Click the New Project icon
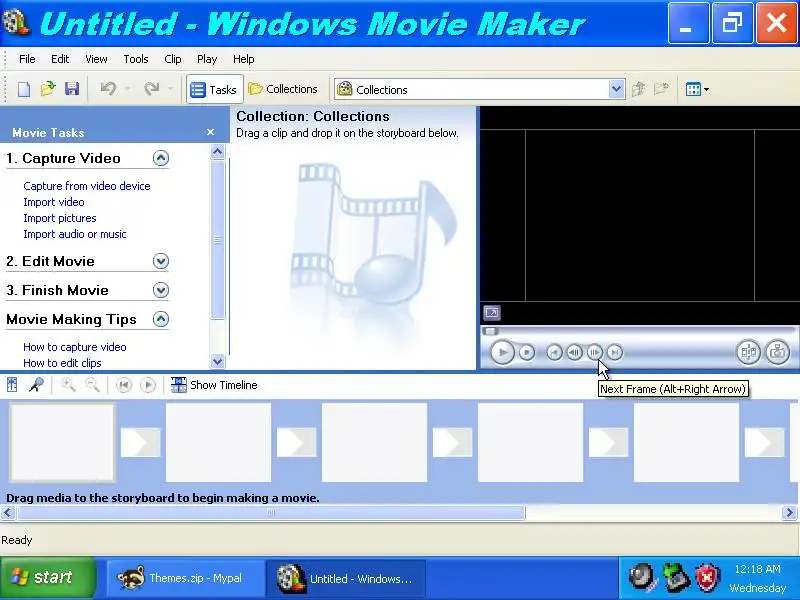 pyautogui.click(x=23, y=89)
